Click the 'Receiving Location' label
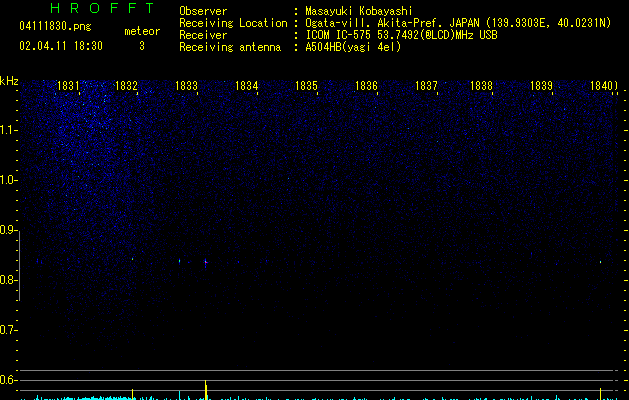The width and height of the screenshot is (629, 400). coord(233,23)
